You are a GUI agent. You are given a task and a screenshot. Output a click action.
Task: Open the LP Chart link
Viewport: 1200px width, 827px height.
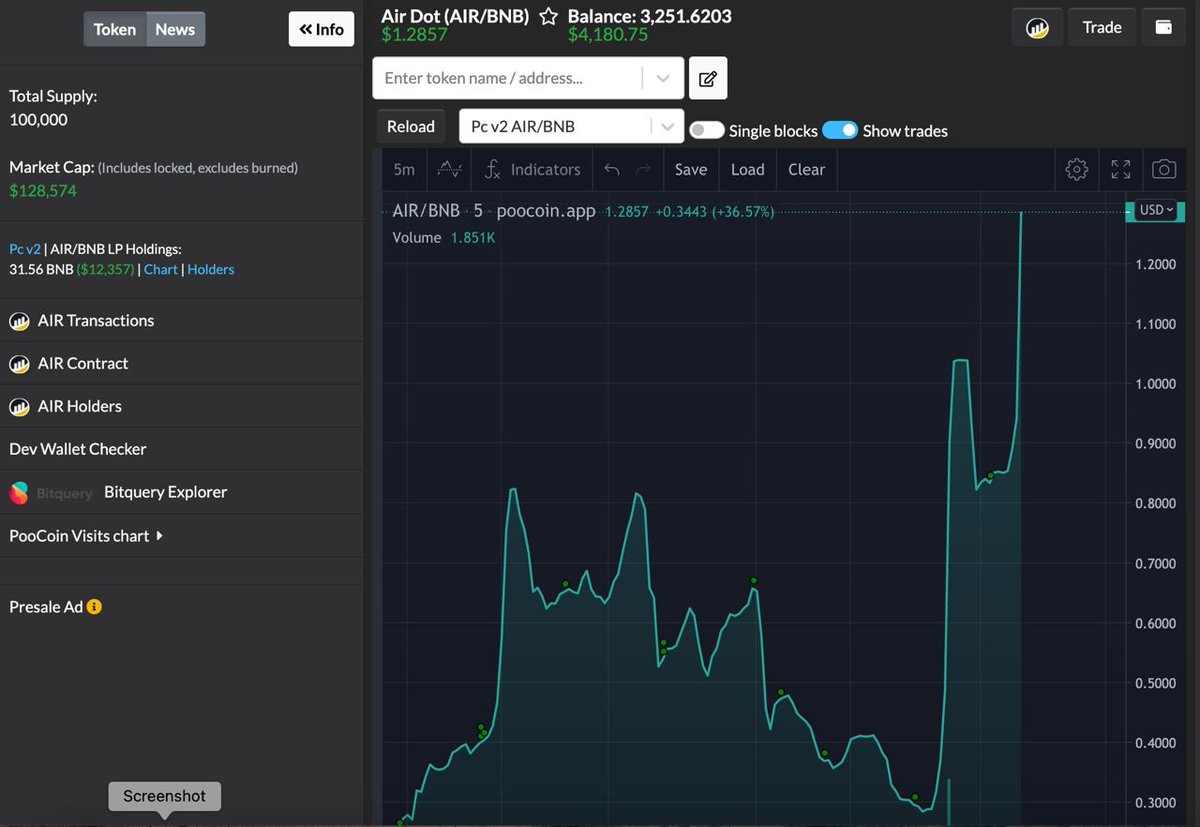[x=161, y=269]
